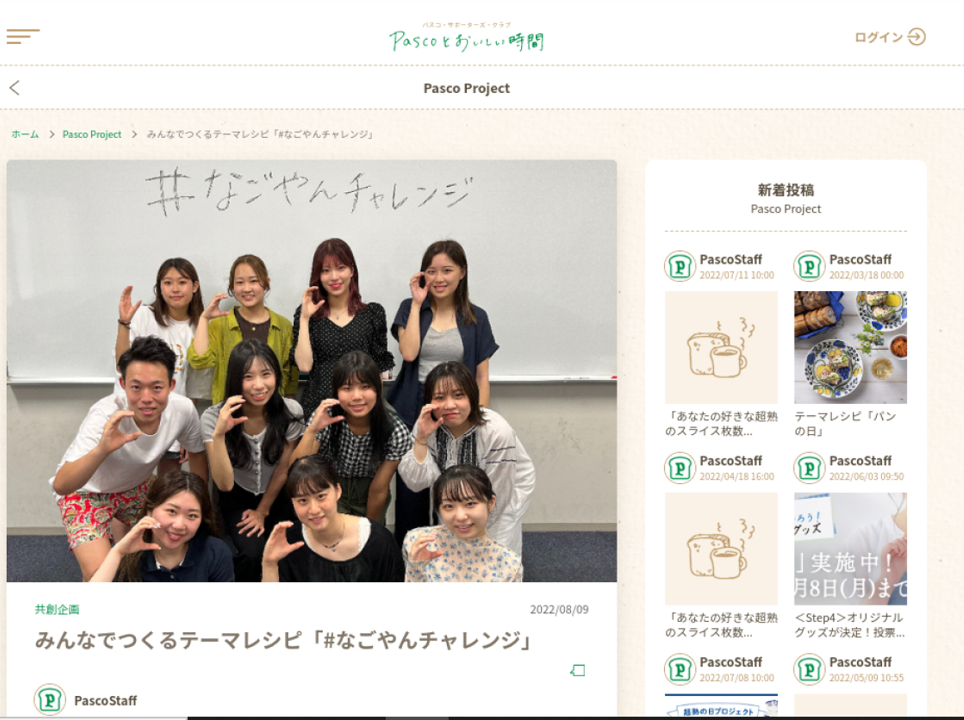Click the article date 2022/08/09
The width and height of the screenshot is (964, 720).
[559, 609]
